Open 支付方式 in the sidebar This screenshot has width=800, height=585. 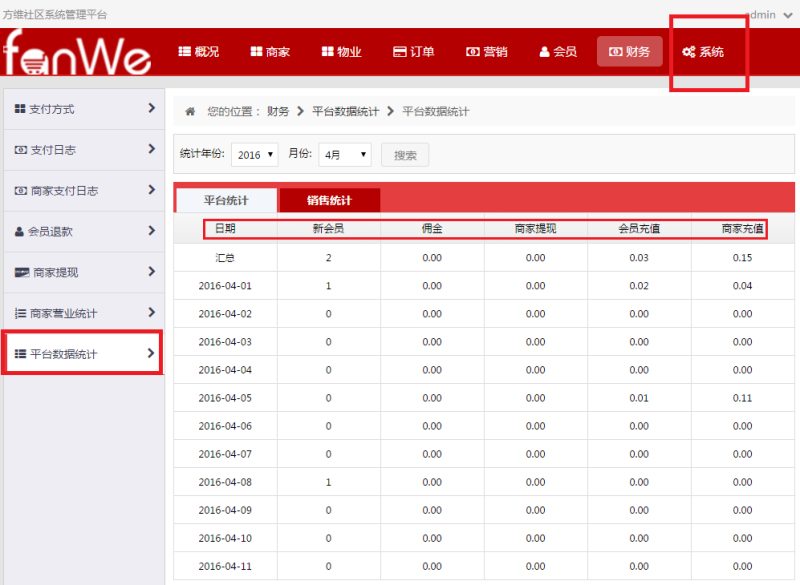click(80, 108)
